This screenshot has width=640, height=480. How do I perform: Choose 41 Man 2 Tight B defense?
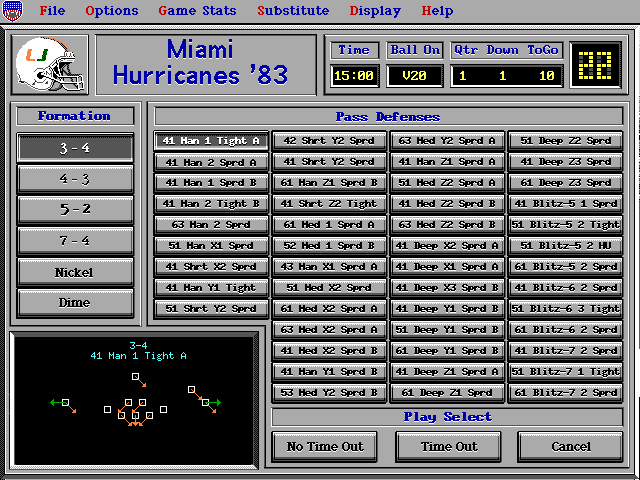pos(211,204)
